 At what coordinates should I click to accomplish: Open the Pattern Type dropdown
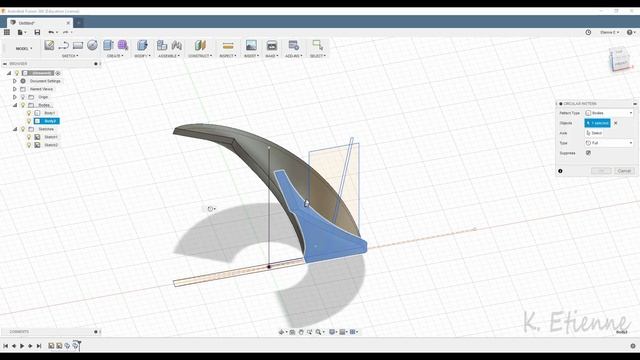609,113
